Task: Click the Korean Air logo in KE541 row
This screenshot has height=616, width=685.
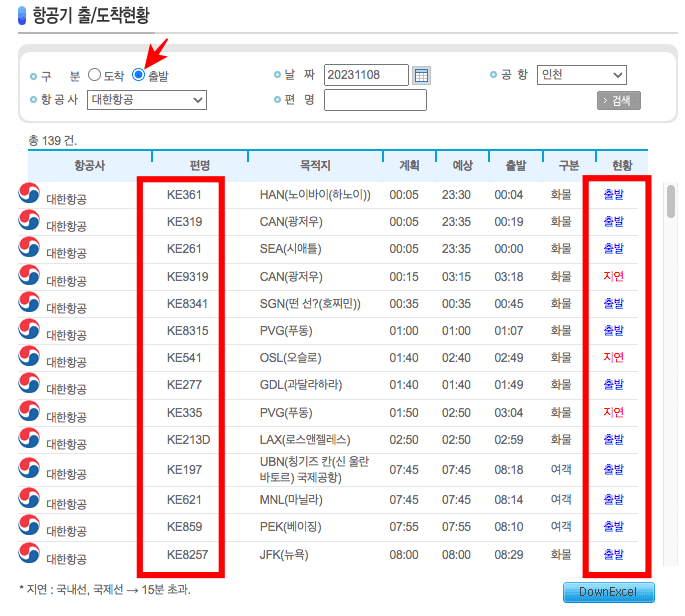Action: (x=29, y=356)
